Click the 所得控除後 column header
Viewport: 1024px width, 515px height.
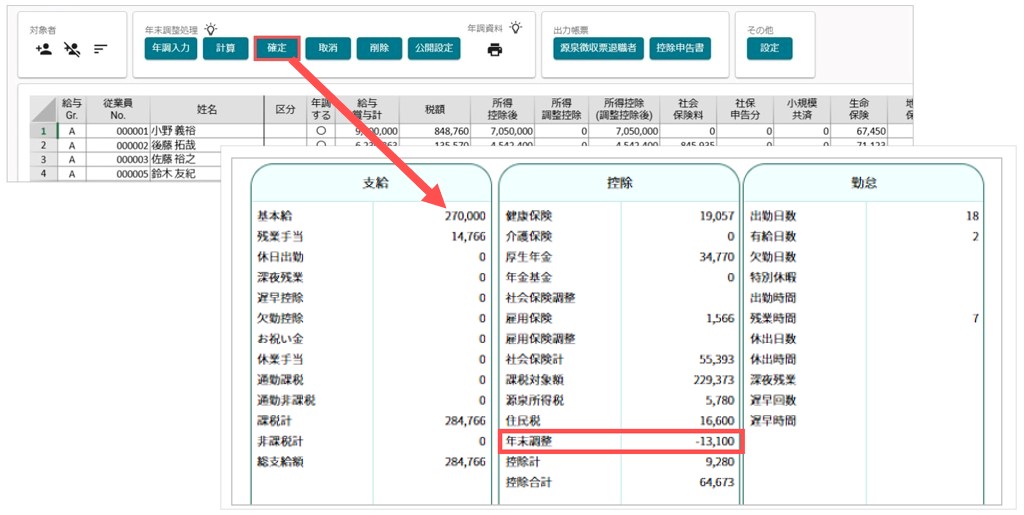pyautogui.click(x=502, y=110)
